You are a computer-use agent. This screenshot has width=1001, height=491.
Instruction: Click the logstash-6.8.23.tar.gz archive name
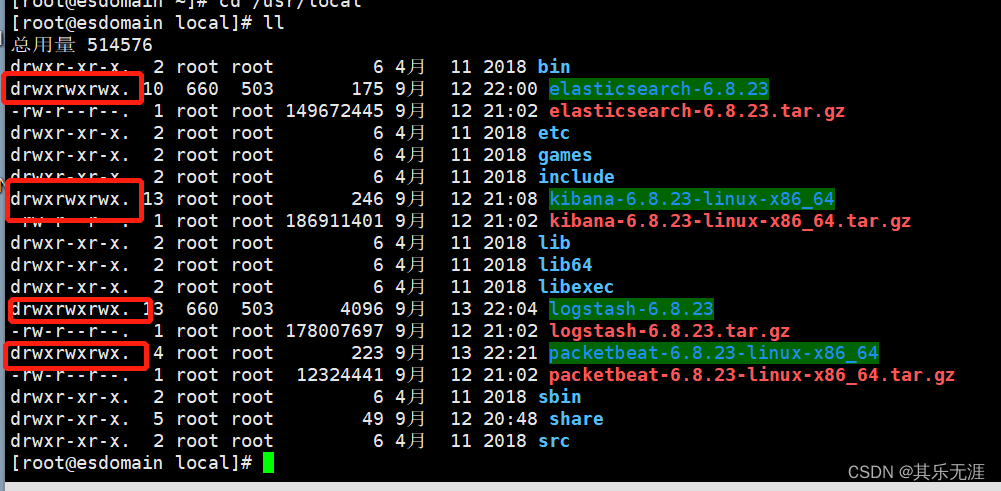coord(669,331)
